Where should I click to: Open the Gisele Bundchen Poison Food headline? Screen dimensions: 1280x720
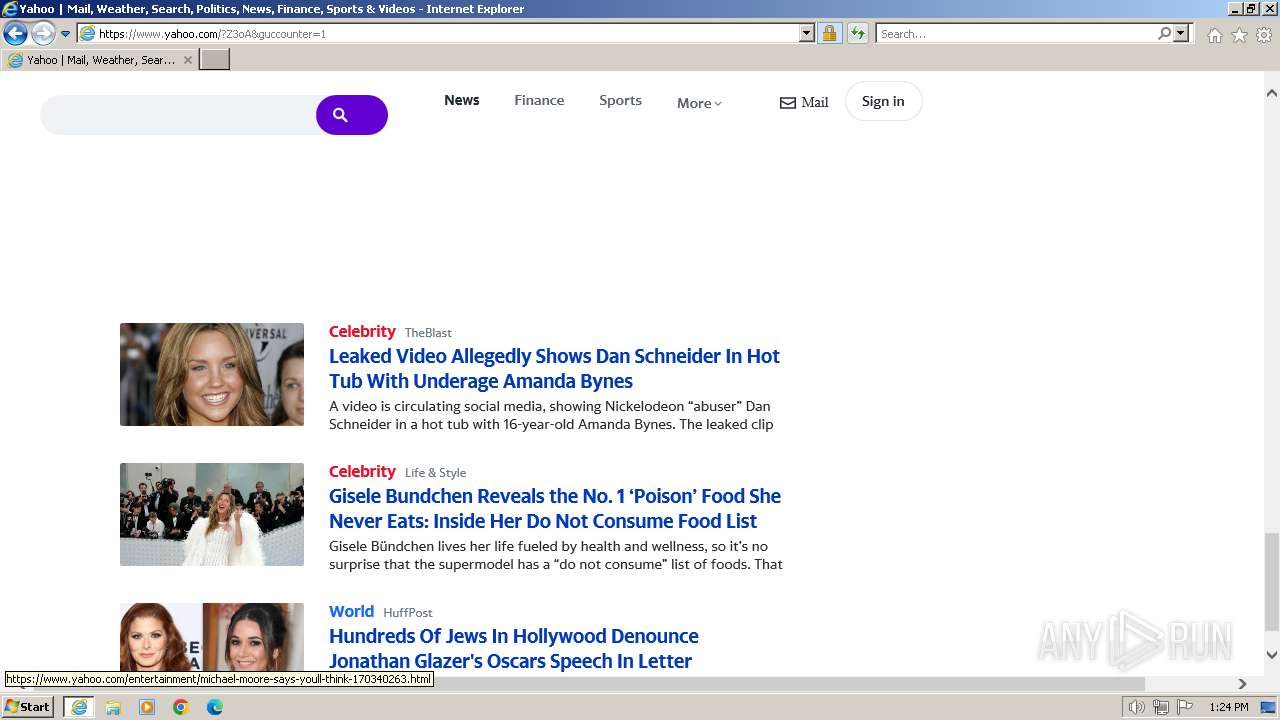[x=555, y=508]
